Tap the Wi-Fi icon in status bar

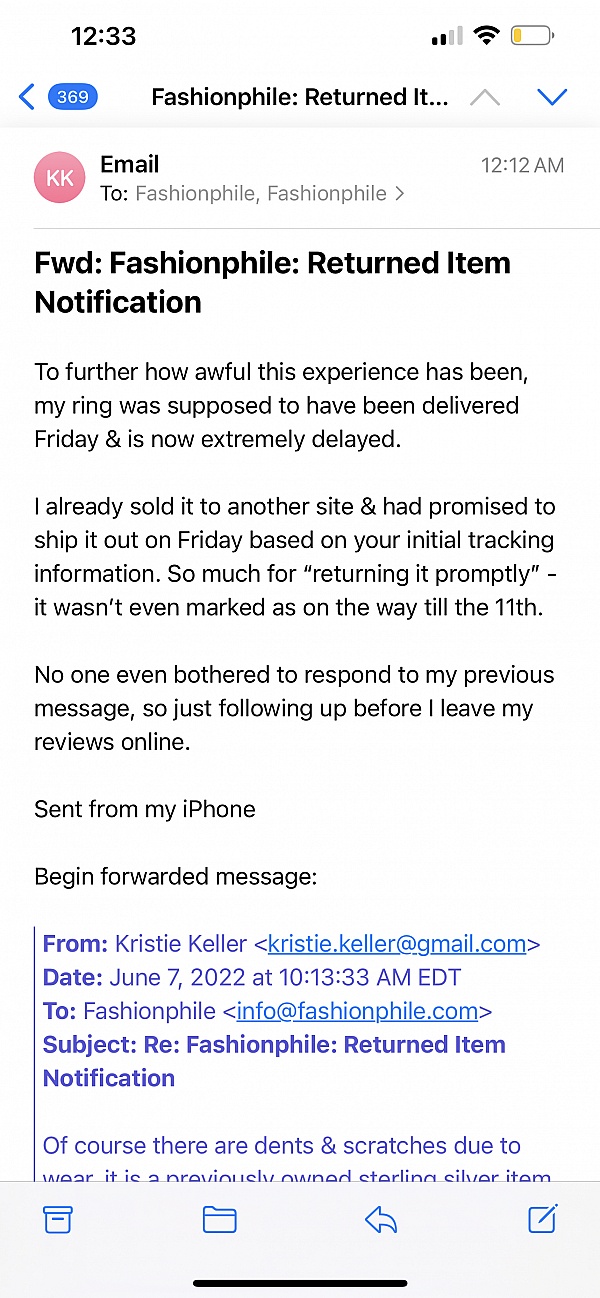[487, 35]
